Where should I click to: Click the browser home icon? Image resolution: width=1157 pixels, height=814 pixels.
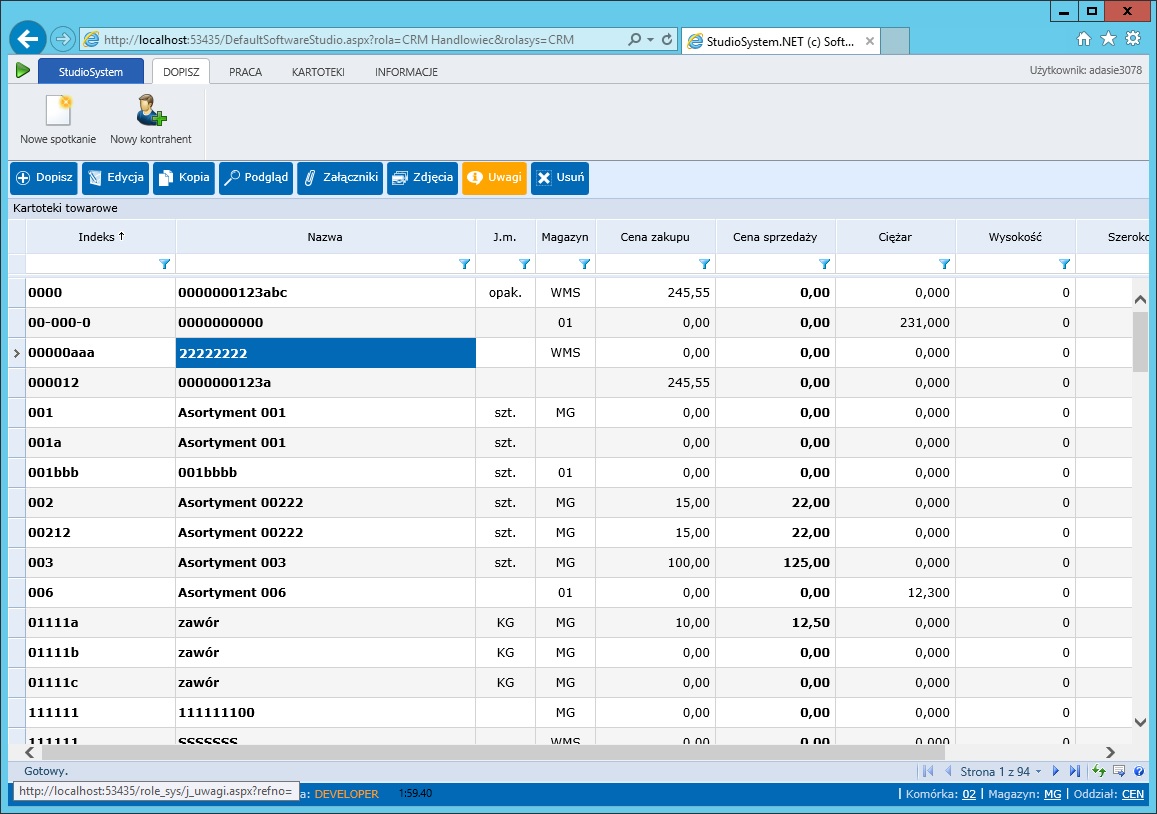pyautogui.click(x=1083, y=39)
